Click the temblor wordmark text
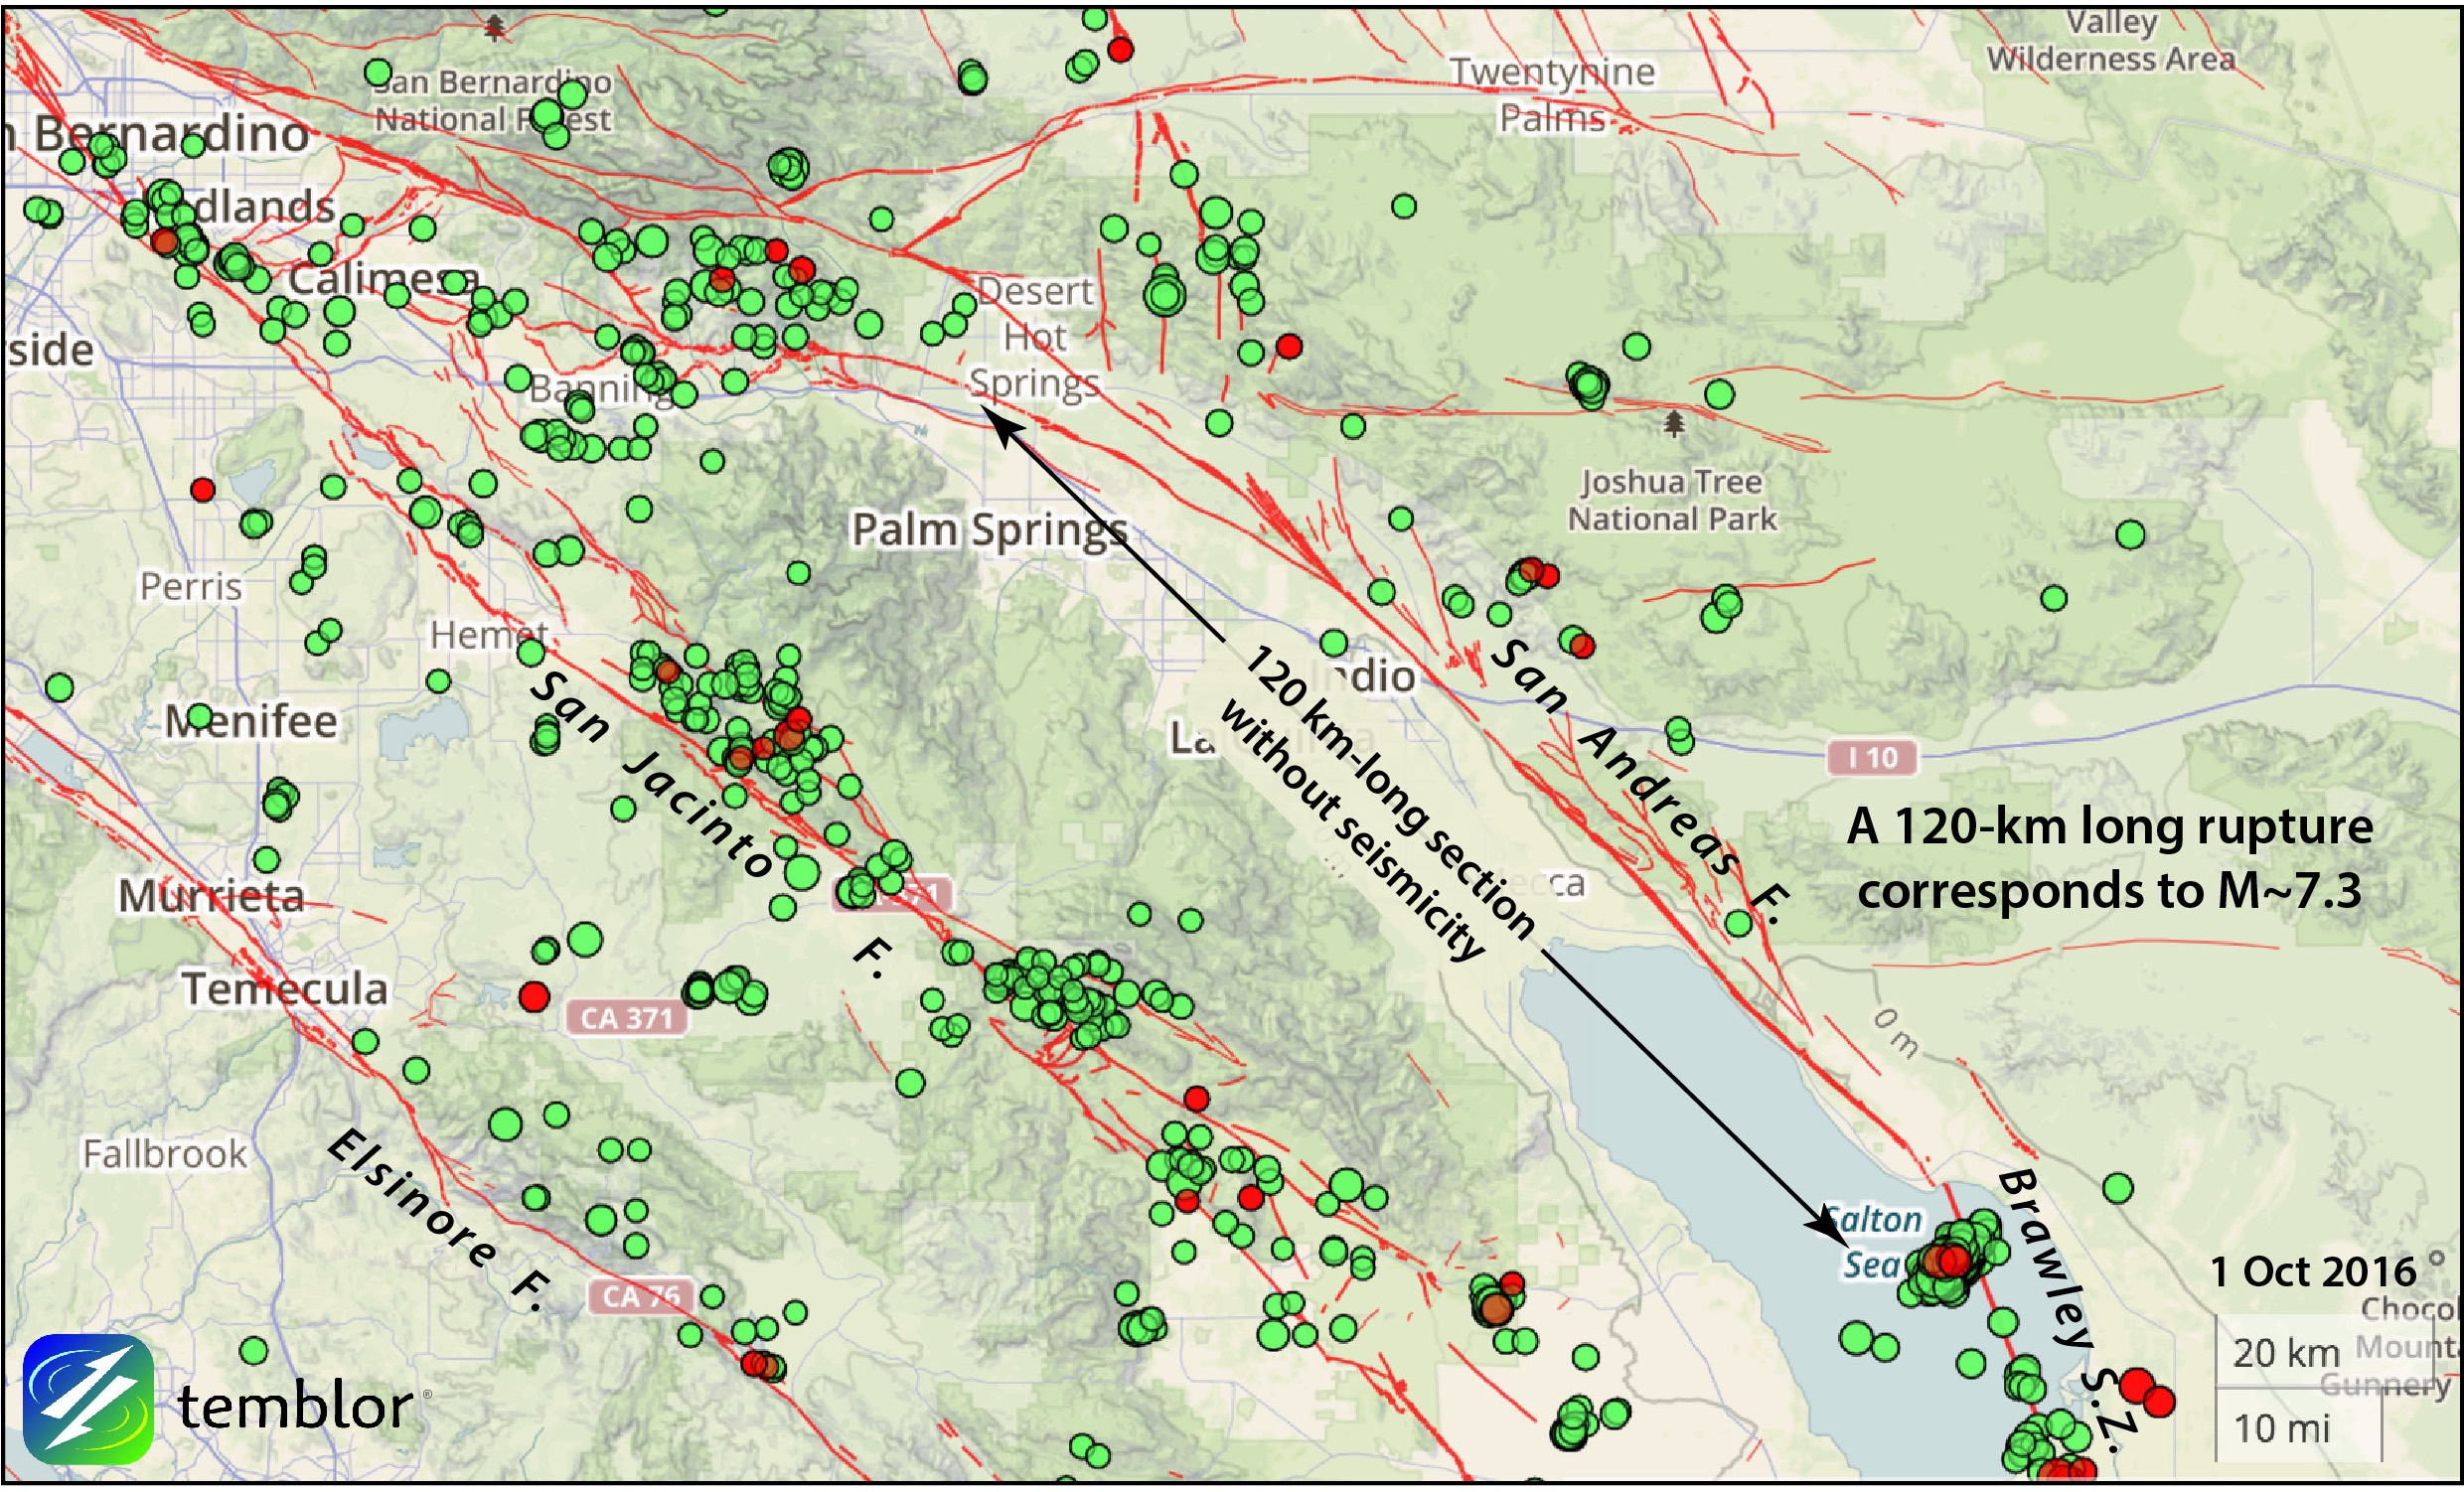 tap(295, 1406)
